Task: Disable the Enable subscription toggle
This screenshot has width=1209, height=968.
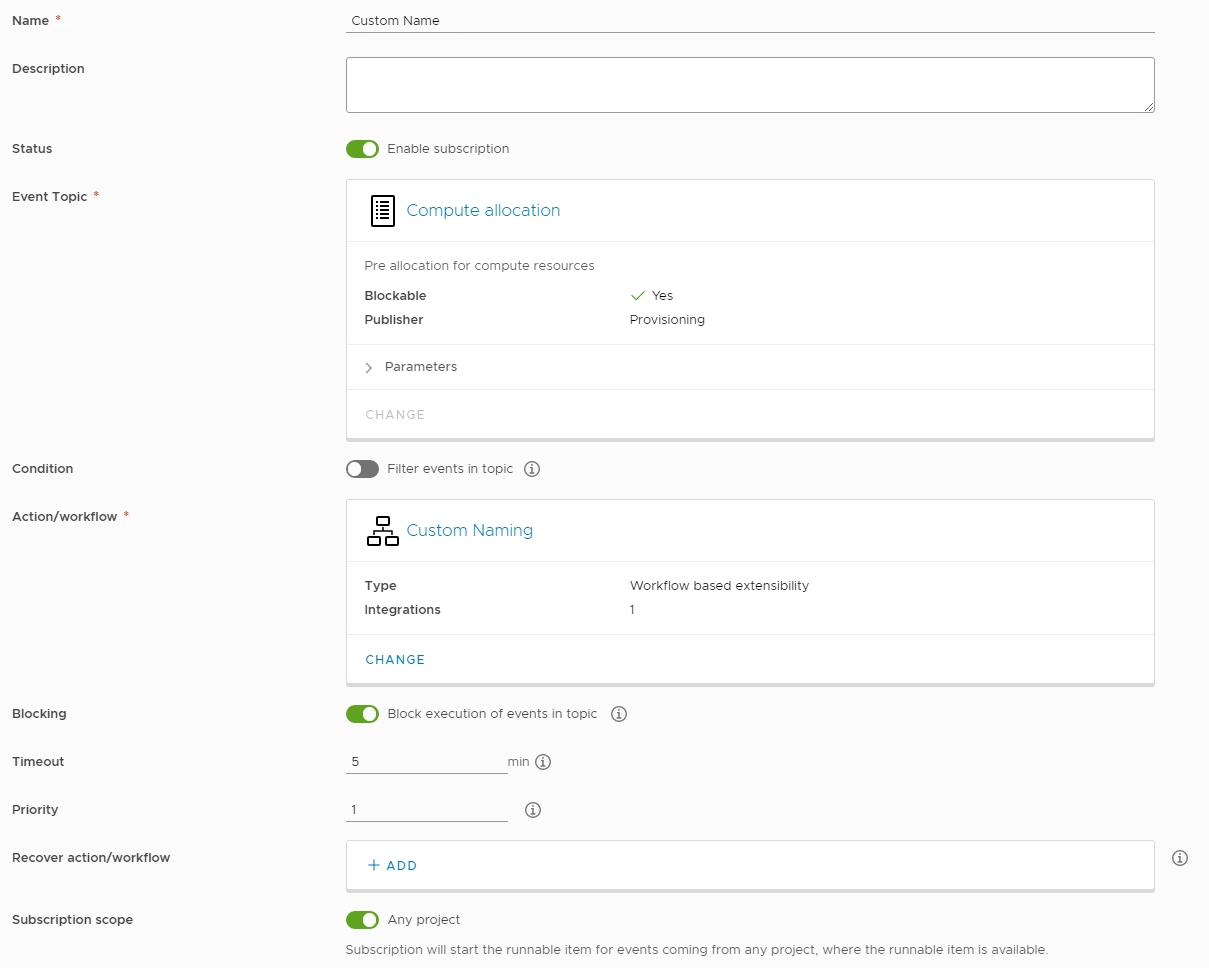Action: tap(362, 149)
